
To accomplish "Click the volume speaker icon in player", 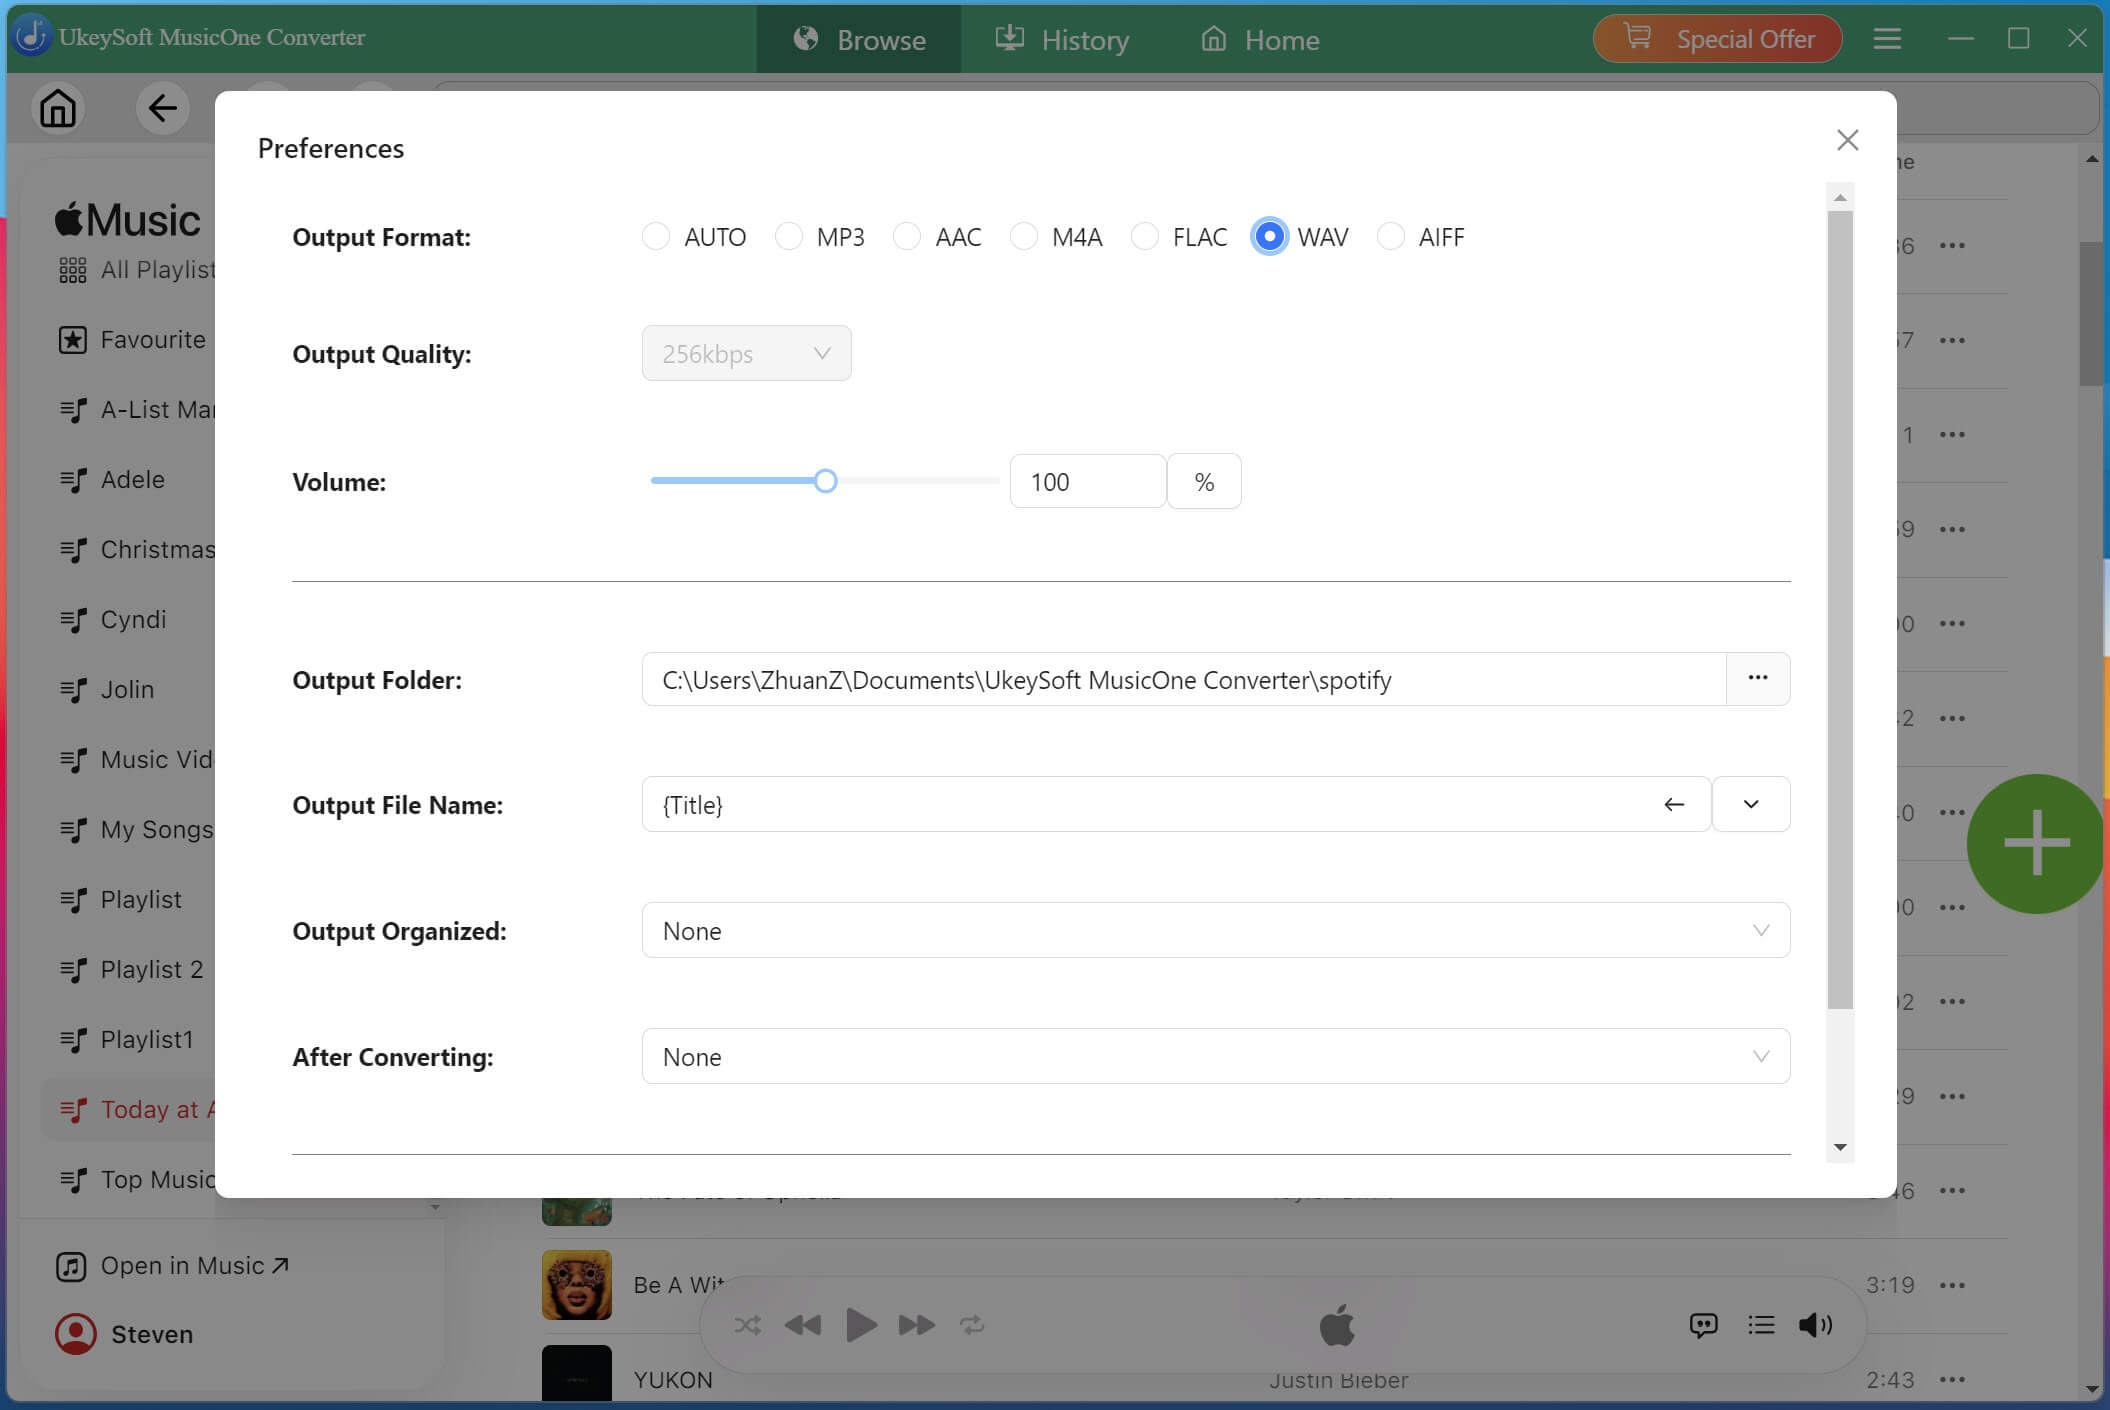I will click(x=1815, y=1325).
